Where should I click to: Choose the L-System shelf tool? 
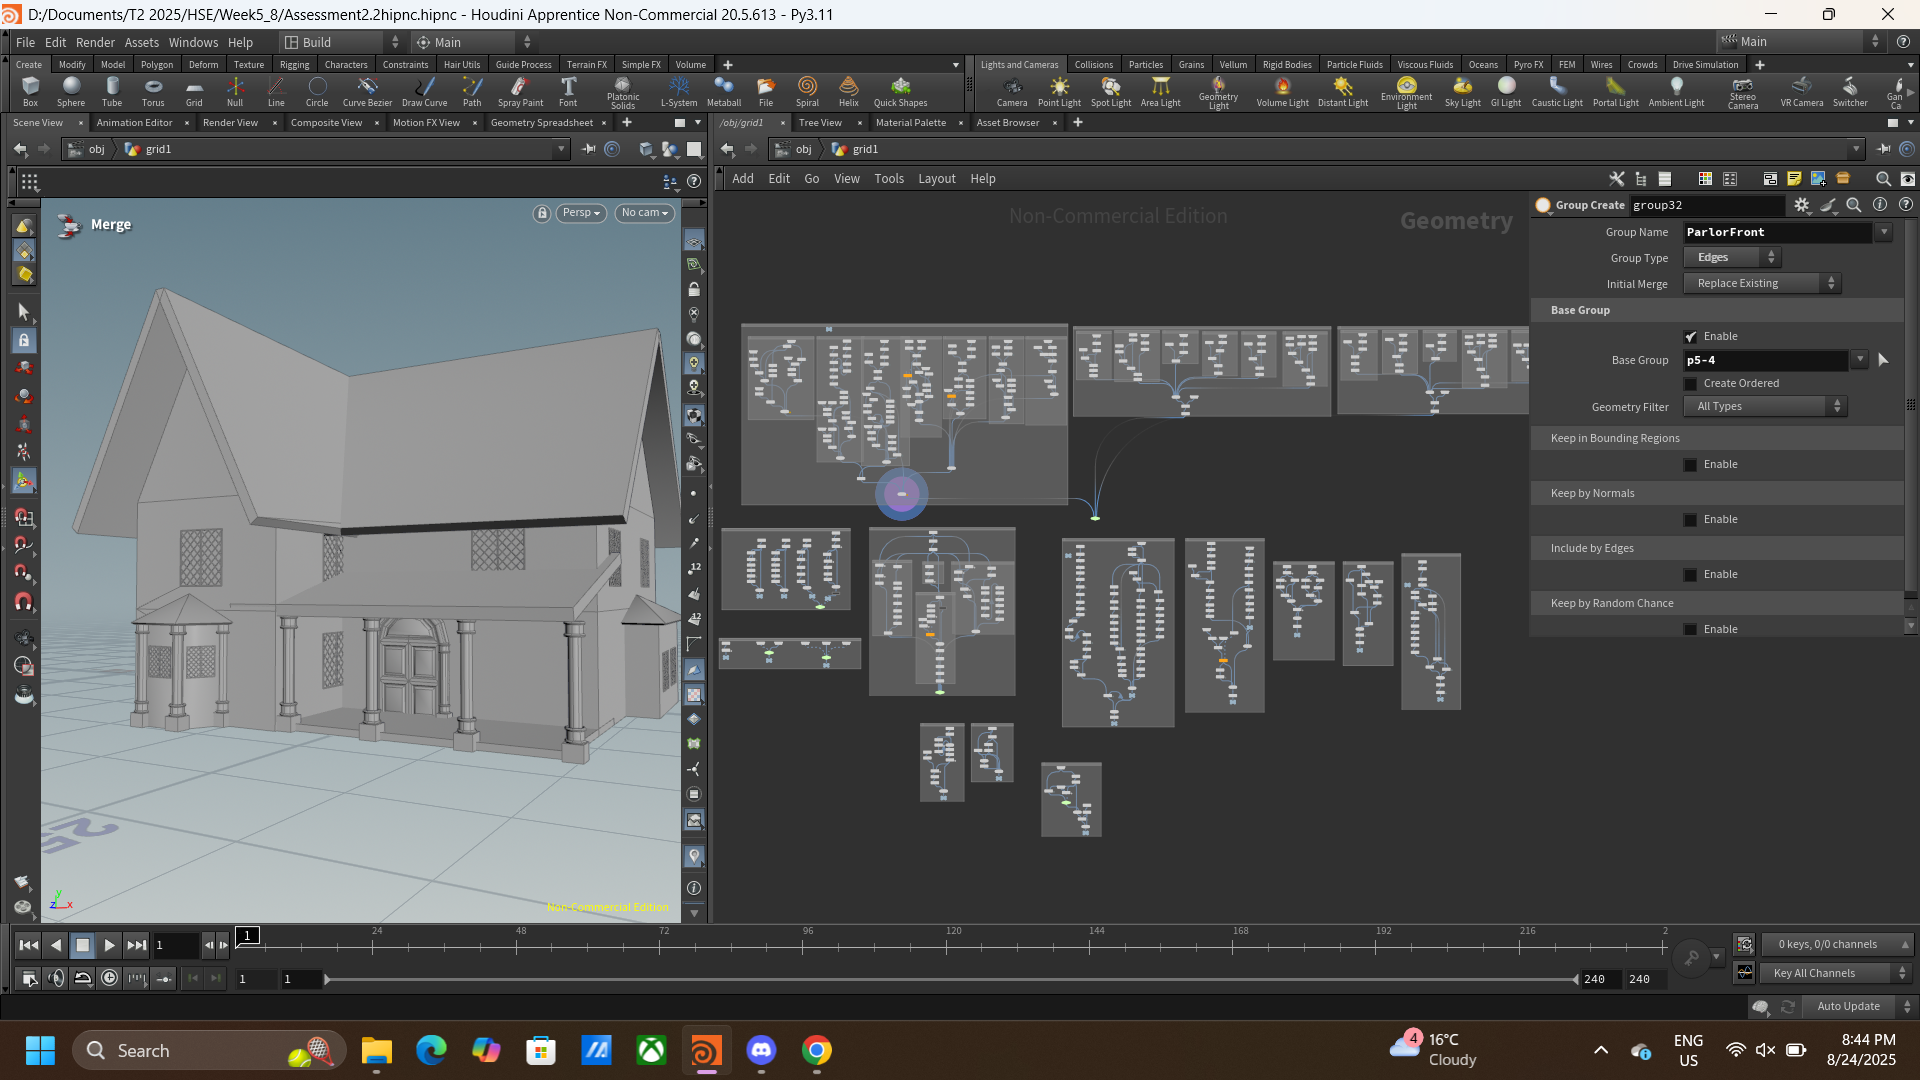click(679, 91)
